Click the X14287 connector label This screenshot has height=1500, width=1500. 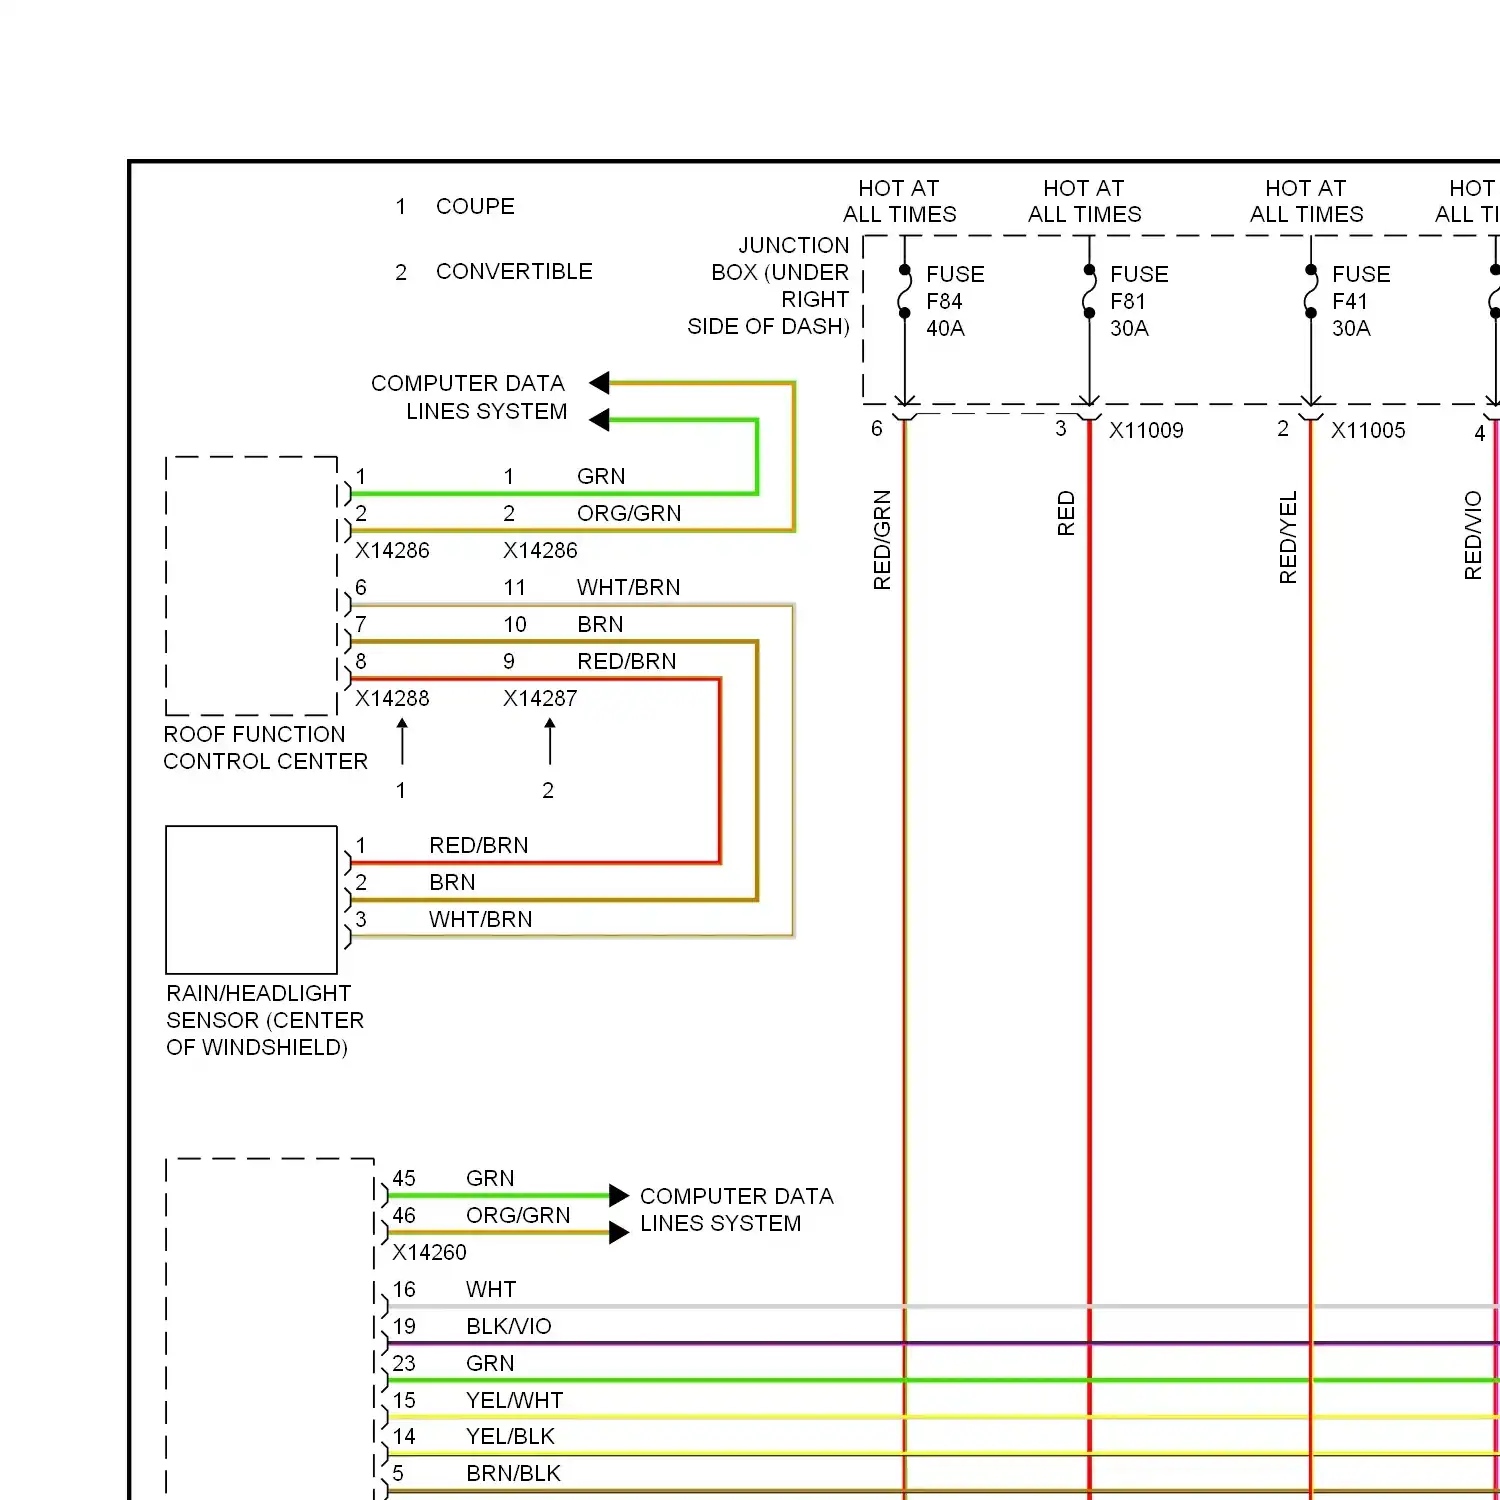[540, 698]
